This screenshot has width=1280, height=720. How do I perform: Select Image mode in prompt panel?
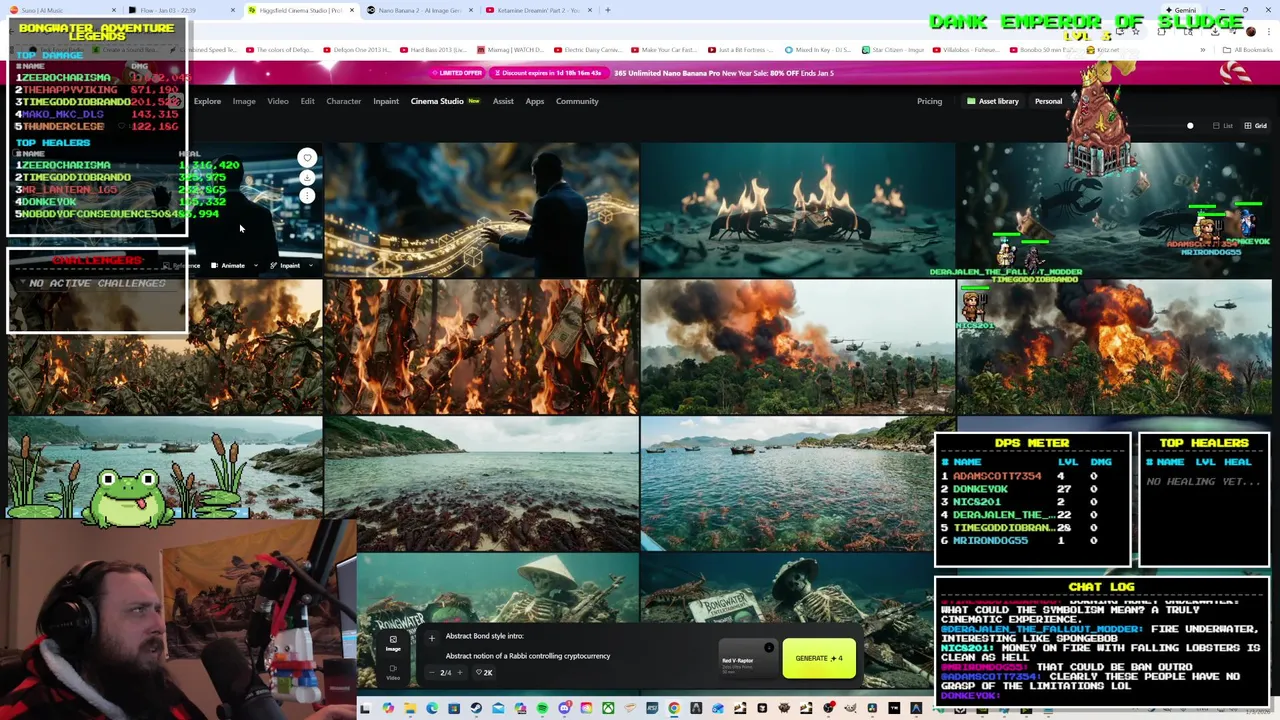[x=393, y=643]
